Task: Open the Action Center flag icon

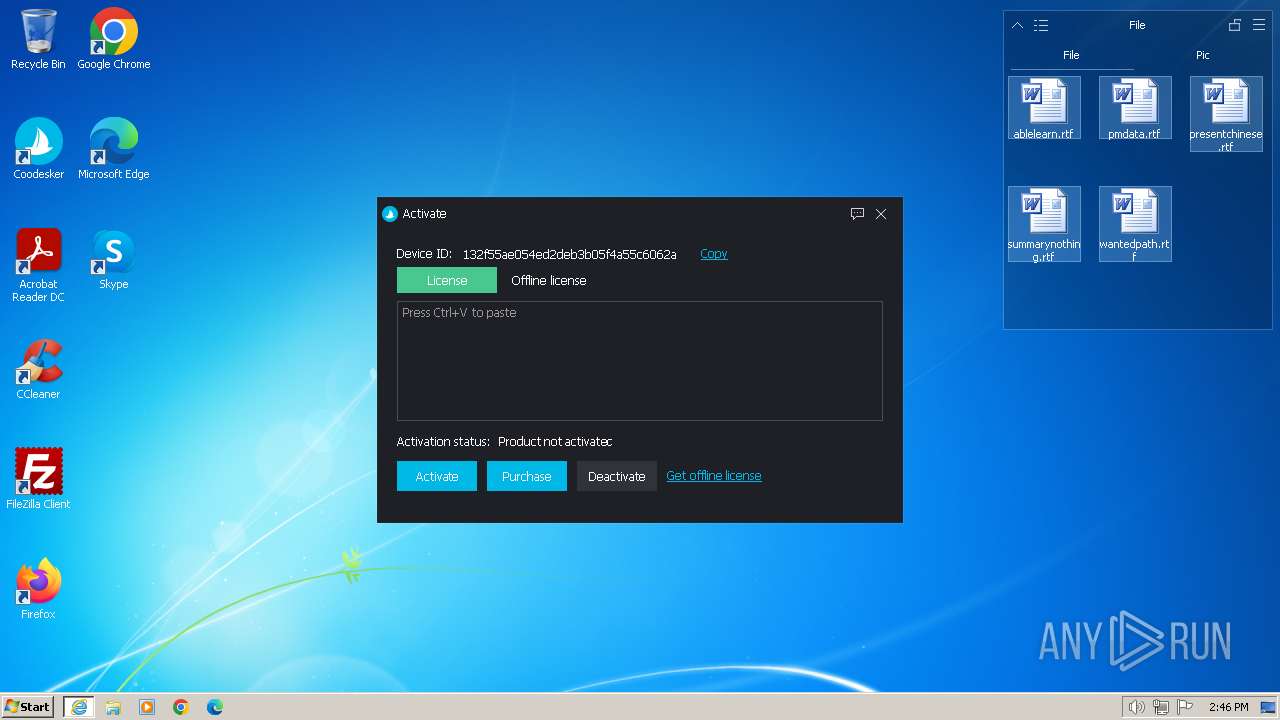Action: [1185, 707]
